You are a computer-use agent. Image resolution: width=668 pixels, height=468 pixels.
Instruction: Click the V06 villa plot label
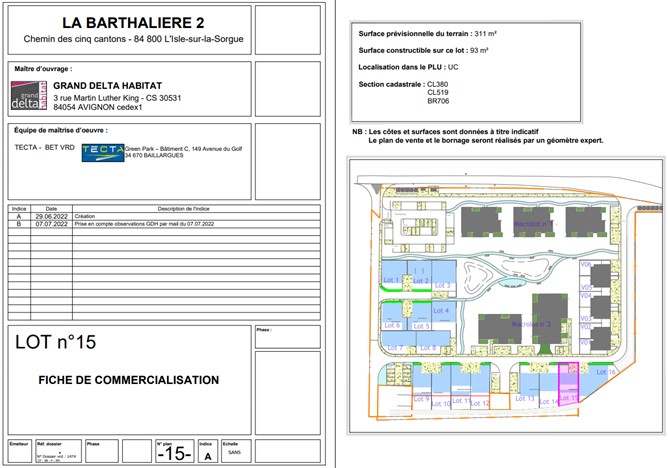click(x=585, y=264)
